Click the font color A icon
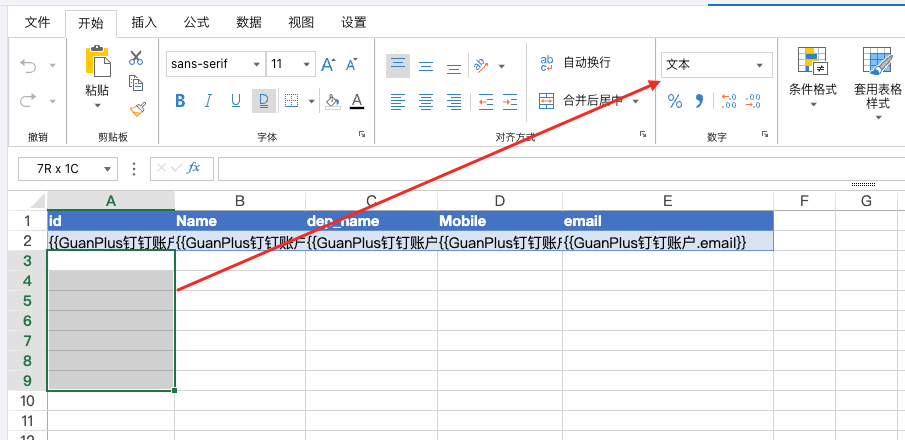 (x=357, y=102)
